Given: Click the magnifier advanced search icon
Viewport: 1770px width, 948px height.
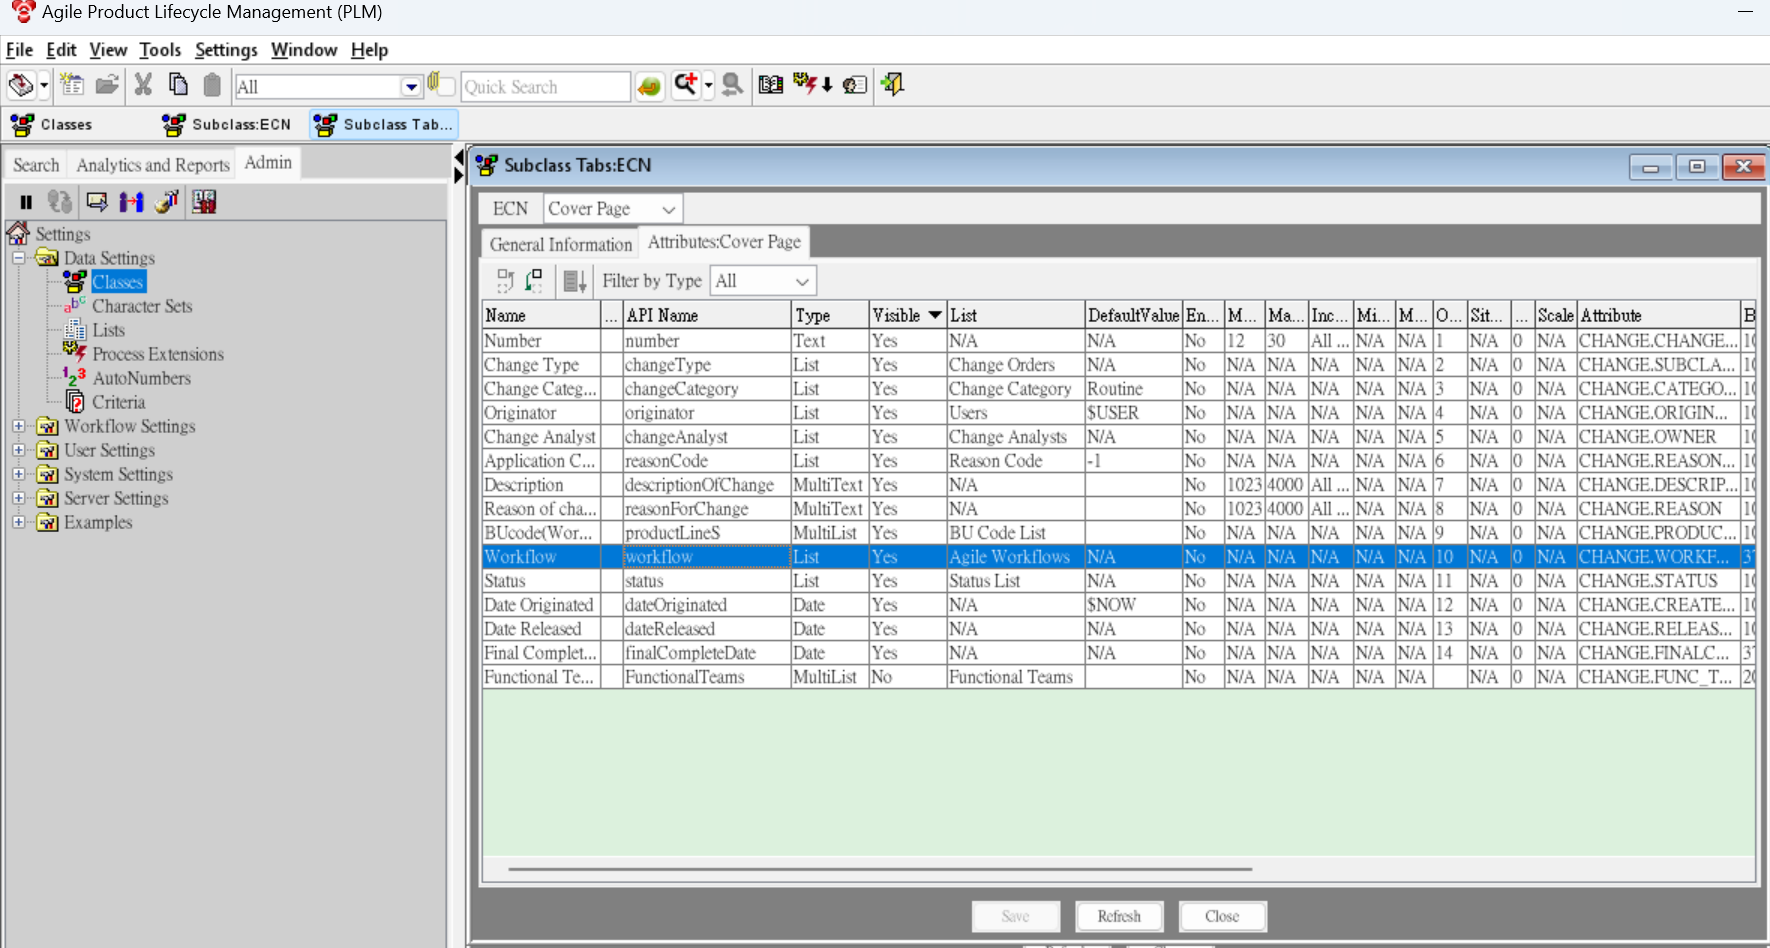Looking at the screenshot, I should [685, 85].
